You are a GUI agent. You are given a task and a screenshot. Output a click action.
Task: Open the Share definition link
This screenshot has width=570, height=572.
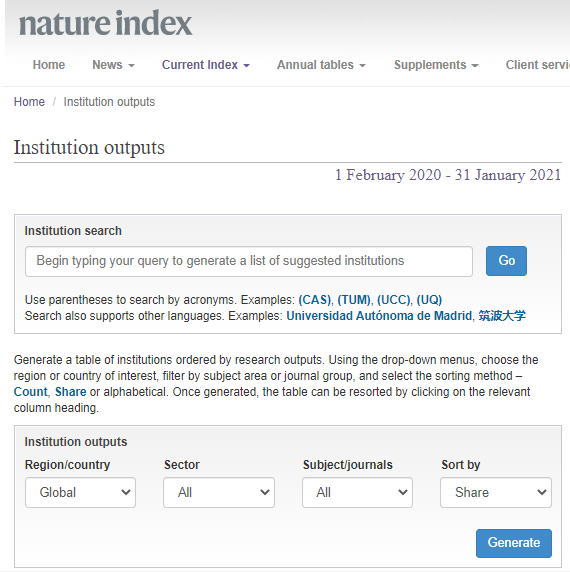coord(70,392)
